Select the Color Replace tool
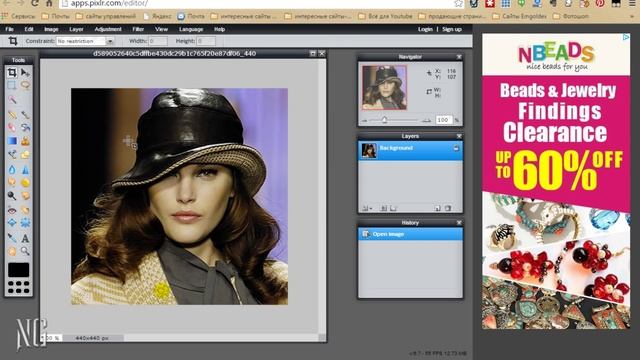 (x=12, y=155)
